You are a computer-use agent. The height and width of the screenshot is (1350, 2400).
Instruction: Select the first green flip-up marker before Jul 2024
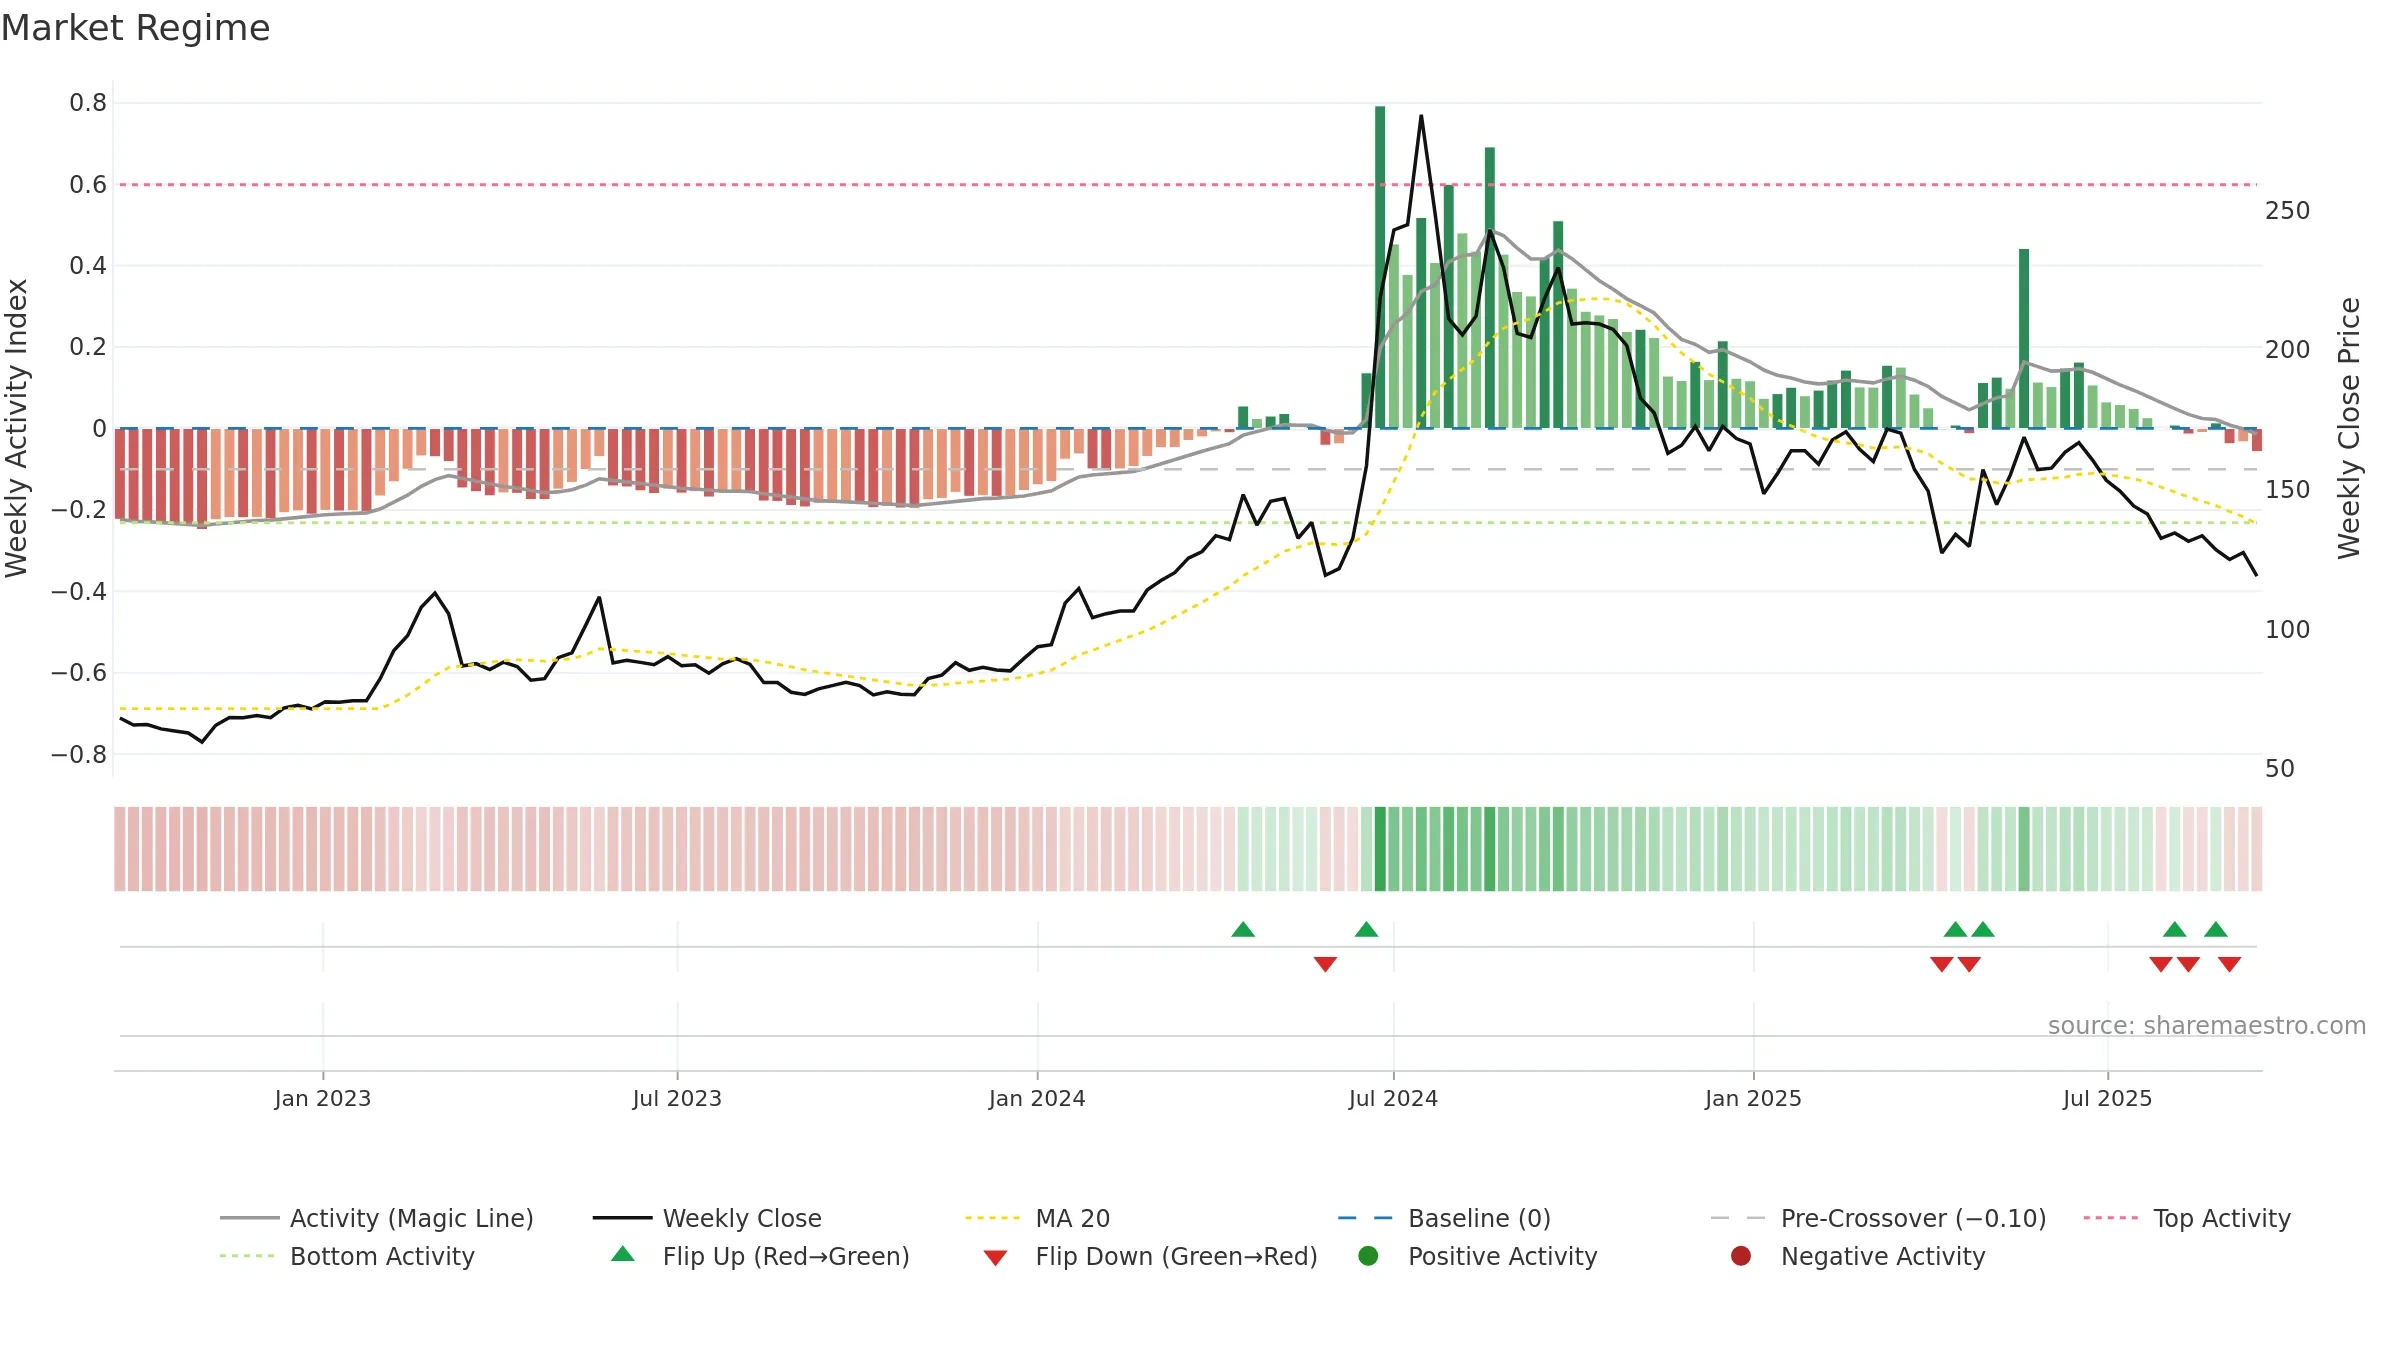click(1243, 929)
